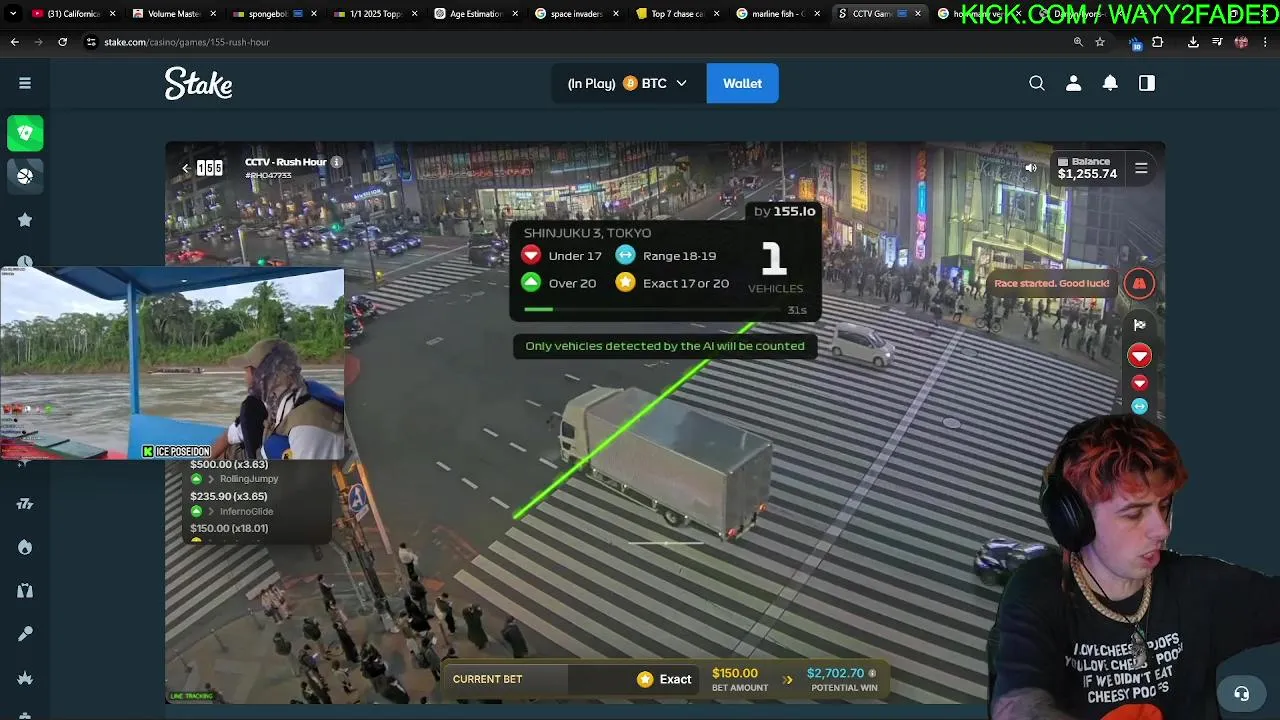This screenshot has height=720, width=1280.
Task: Show info for CCTV - Rush Hour
Action: [x=336, y=162]
